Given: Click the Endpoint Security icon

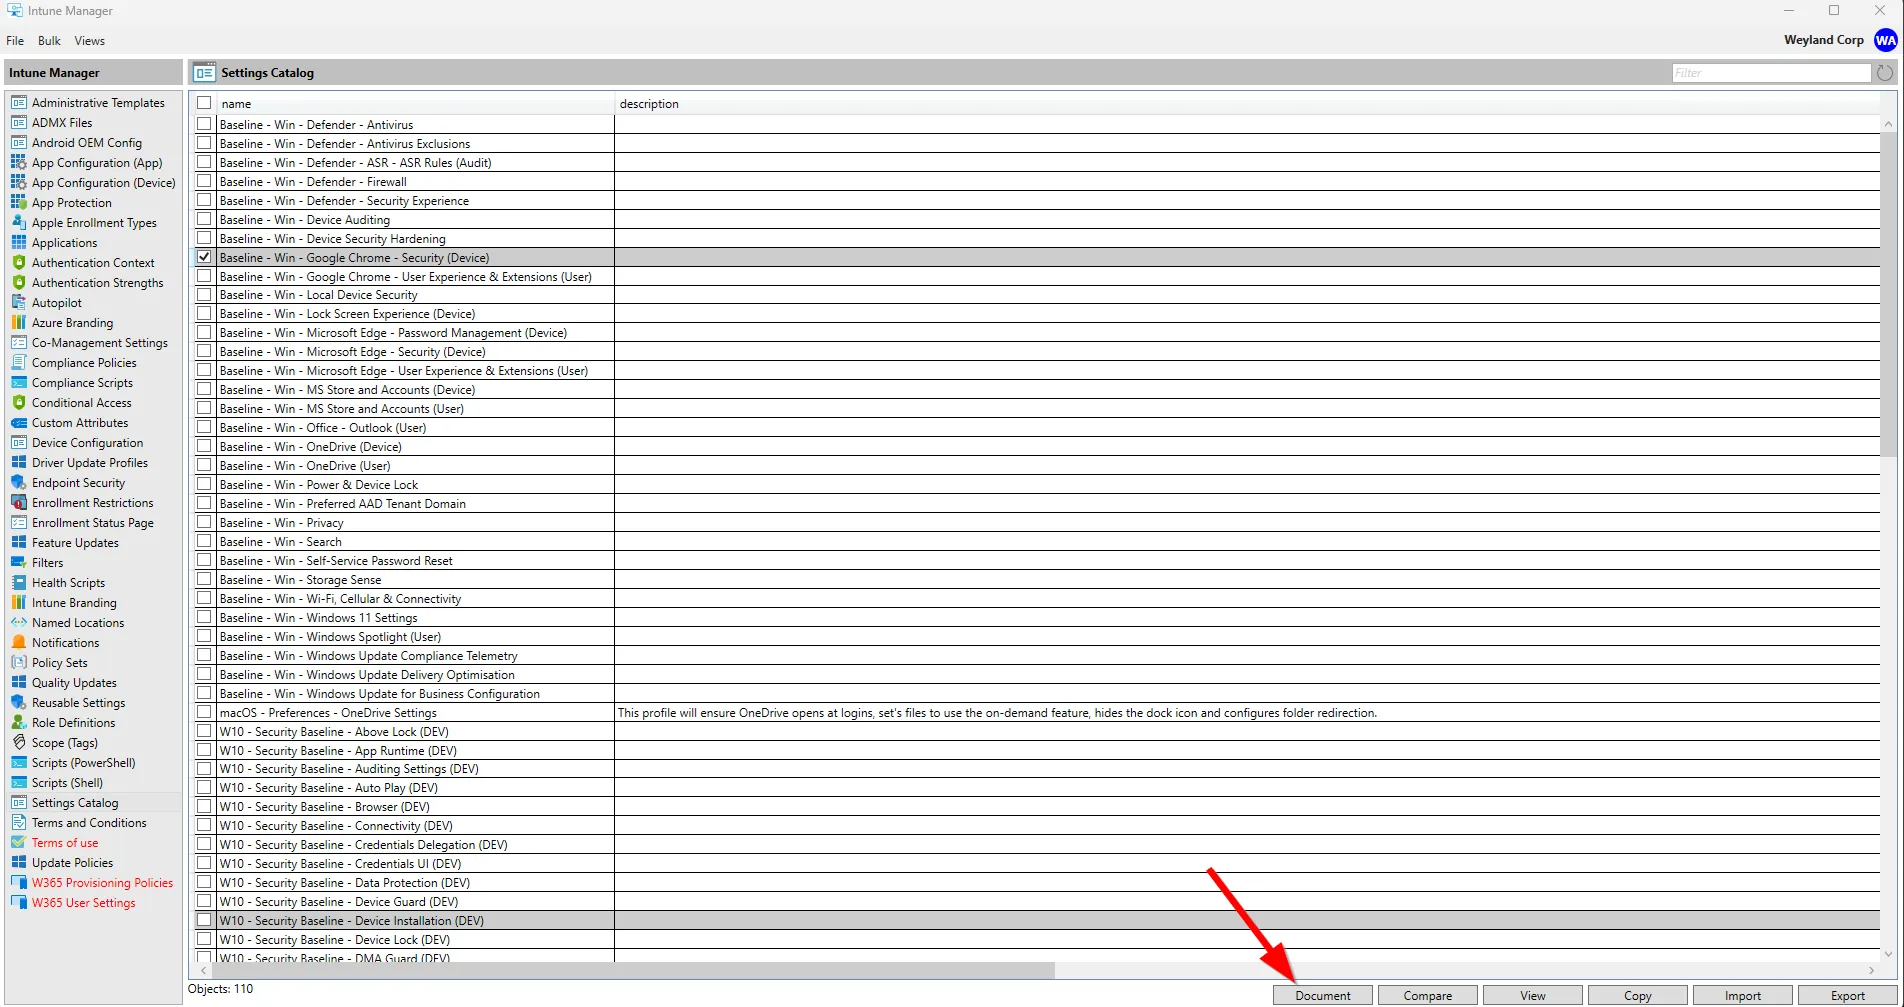Looking at the screenshot, I should point(18,483).
